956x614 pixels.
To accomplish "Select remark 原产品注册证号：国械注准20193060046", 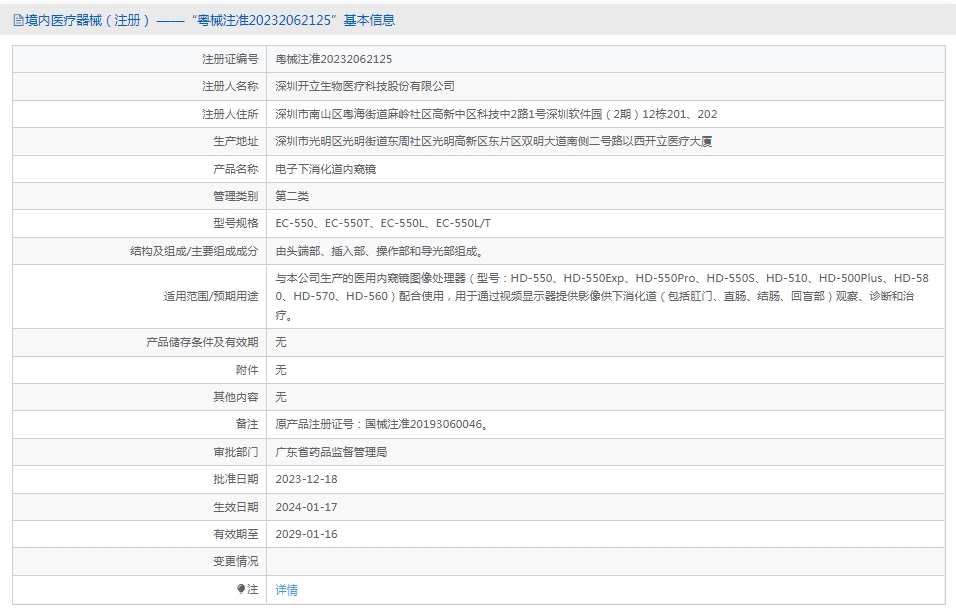I will click(382, 424).
